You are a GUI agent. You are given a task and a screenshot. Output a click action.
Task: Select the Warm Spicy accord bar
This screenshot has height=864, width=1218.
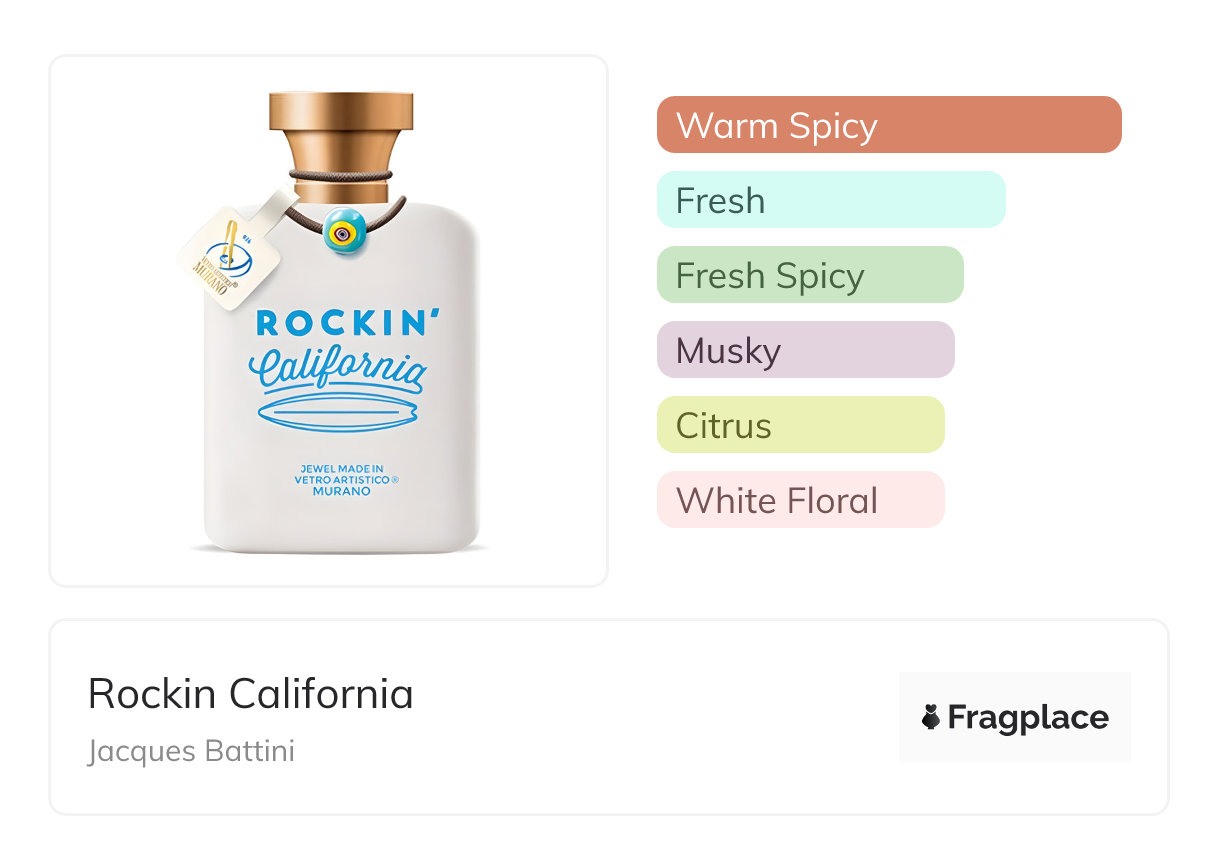pyautogui.click(x=889, y=125)
